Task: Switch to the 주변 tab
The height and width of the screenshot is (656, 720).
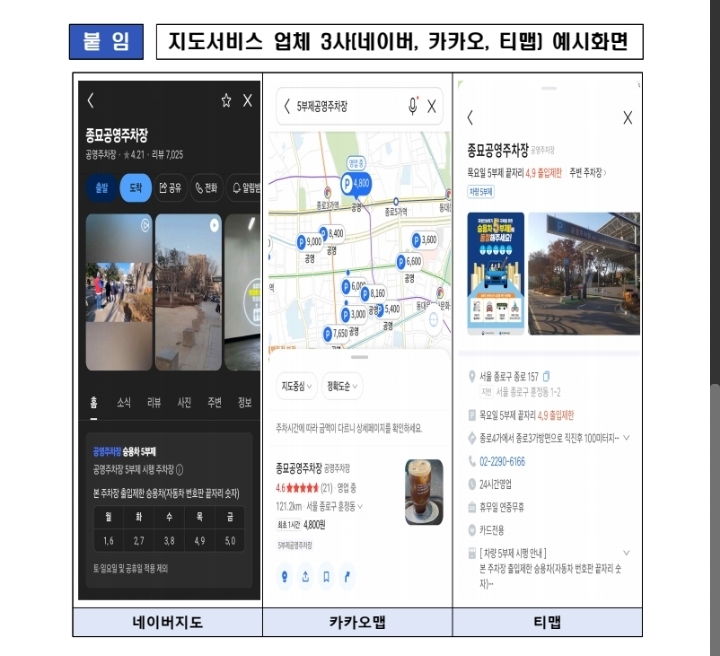Action: click(x=214, y=403)
